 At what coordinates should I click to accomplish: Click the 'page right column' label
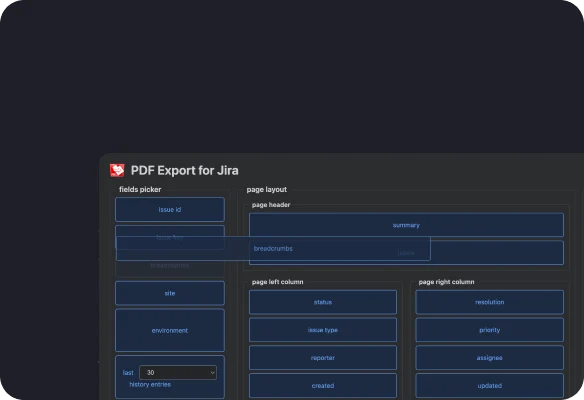447,282
